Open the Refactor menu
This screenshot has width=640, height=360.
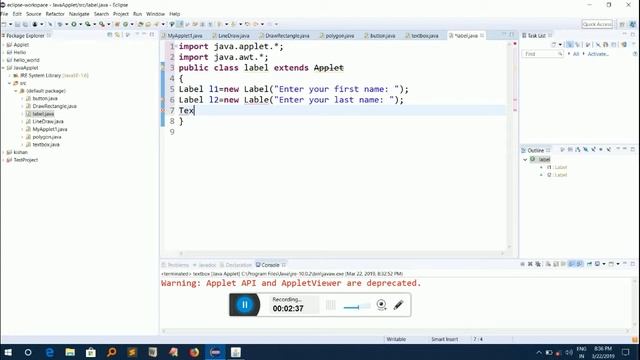coord(55,14)
